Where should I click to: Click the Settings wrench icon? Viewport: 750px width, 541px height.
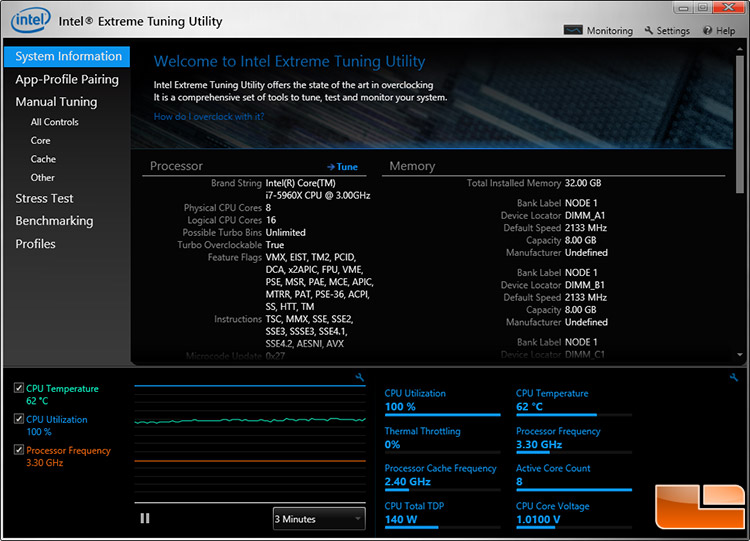[649, 30]
